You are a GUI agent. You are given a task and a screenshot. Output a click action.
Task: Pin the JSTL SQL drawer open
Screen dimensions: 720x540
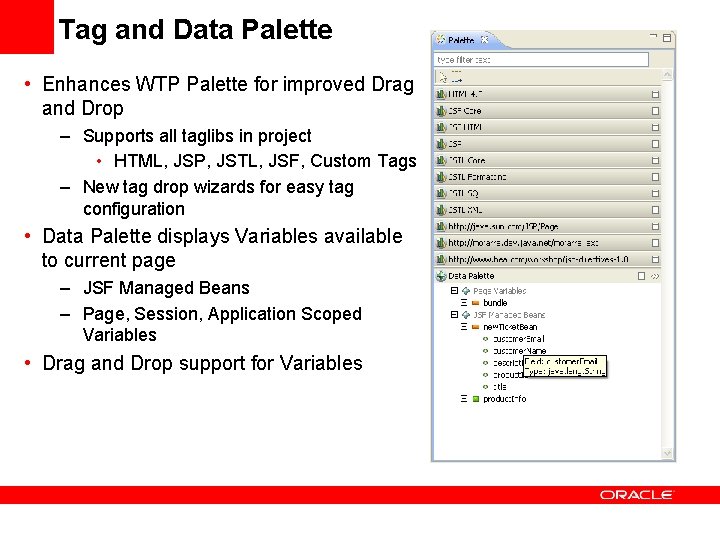tap(655, 194)
